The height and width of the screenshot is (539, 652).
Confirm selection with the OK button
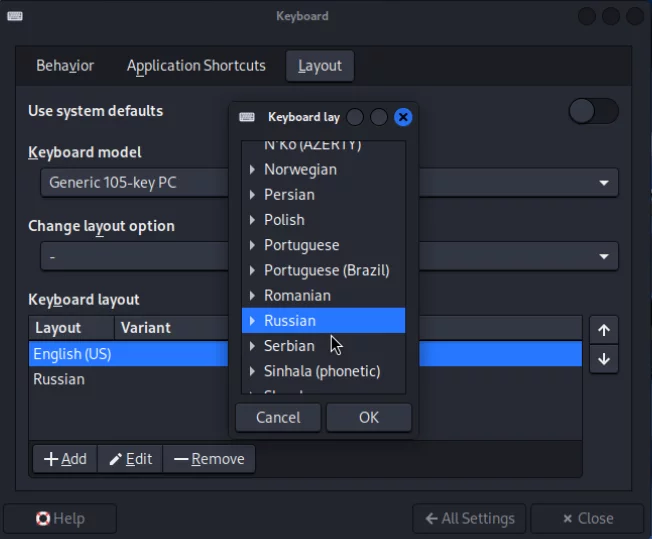point(369,417)
